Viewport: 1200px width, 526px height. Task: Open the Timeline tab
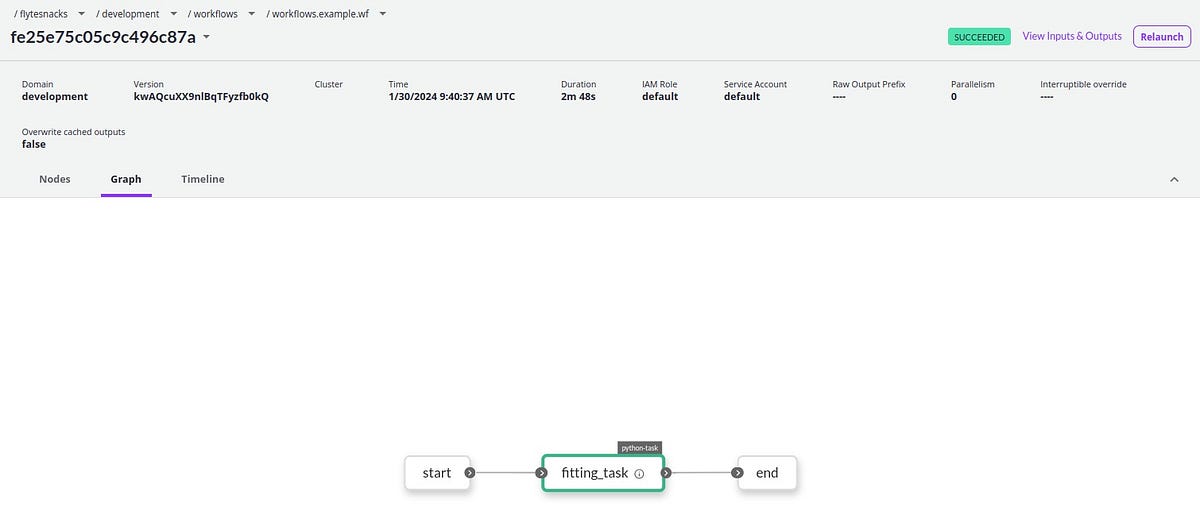pos(203,179)
